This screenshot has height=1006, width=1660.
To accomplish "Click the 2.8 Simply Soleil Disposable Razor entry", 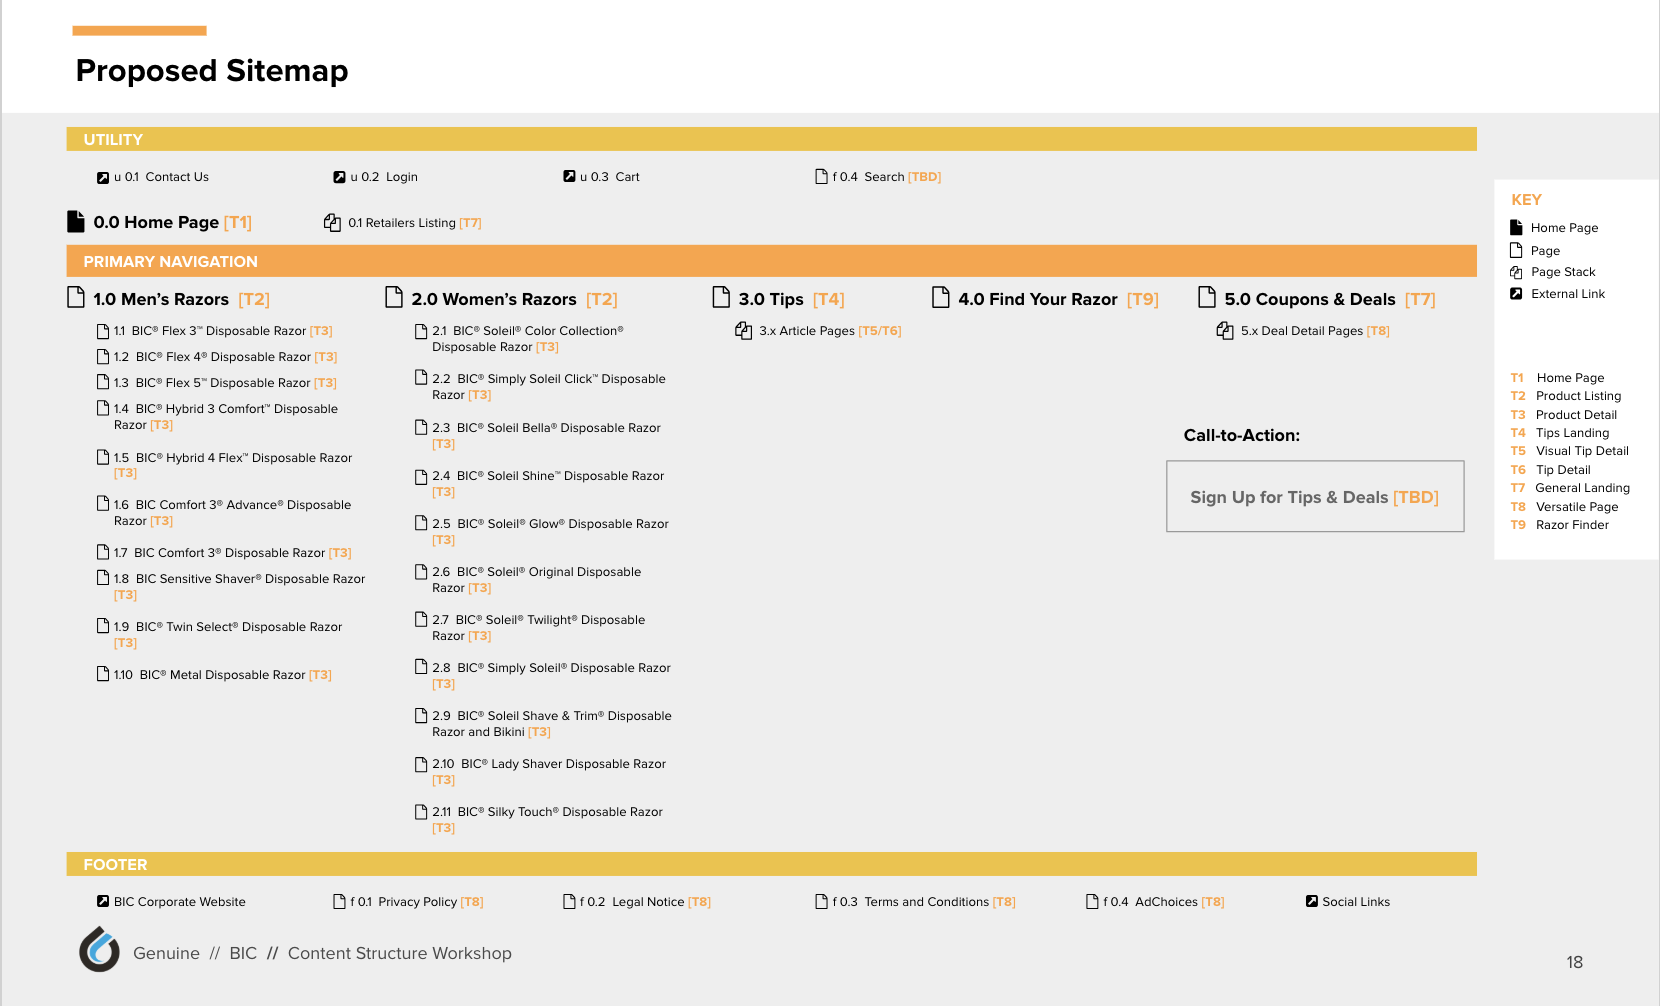I will point(551,676).
